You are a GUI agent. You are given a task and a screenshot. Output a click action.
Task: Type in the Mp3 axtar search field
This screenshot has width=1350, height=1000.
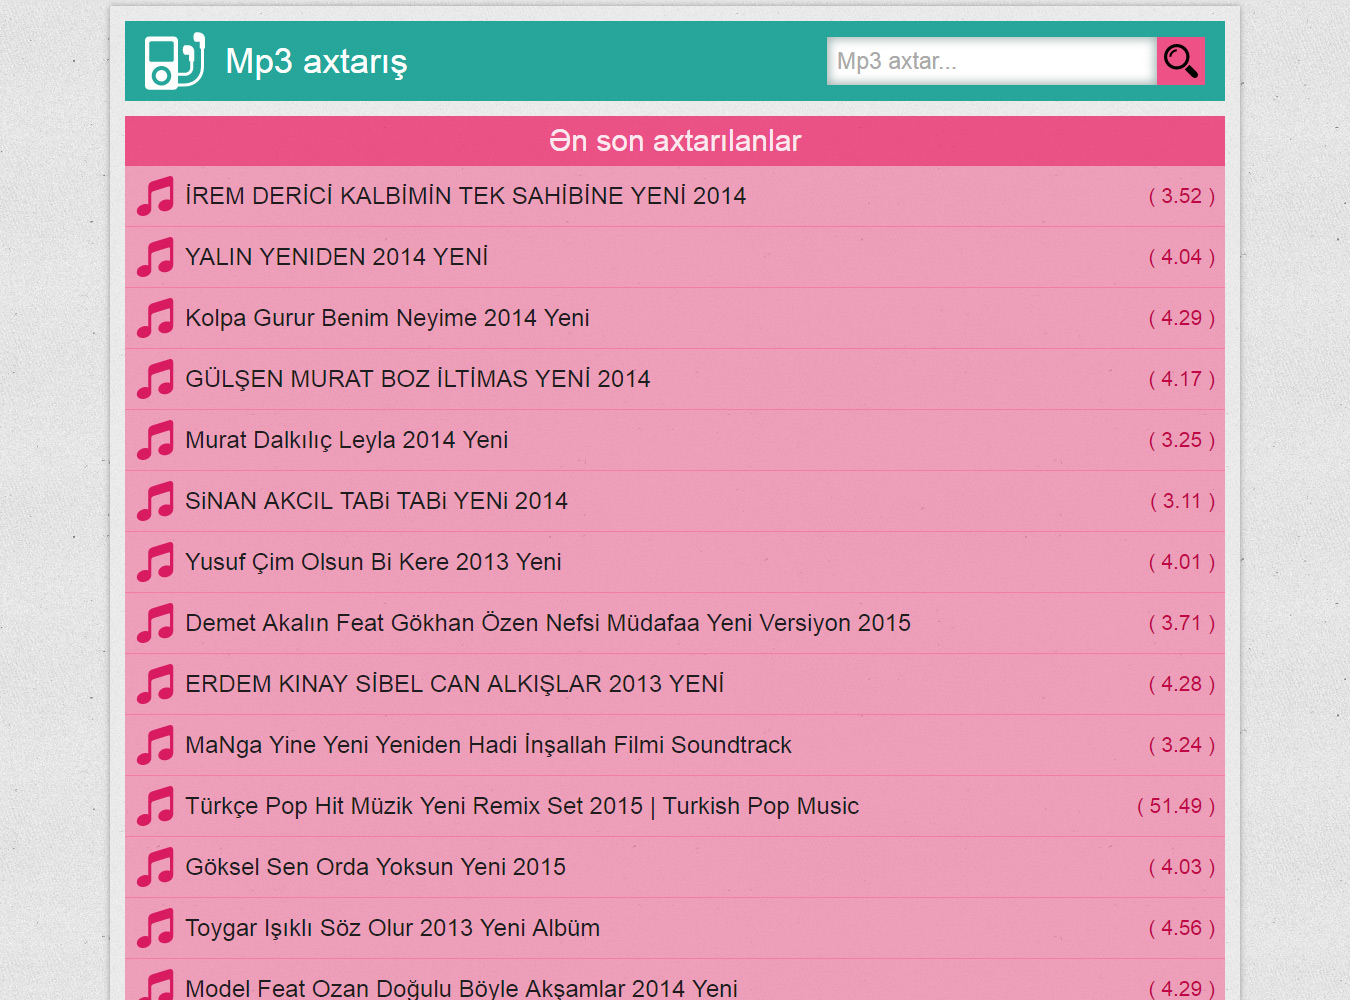pyautogui.click(x=990, y=61)
